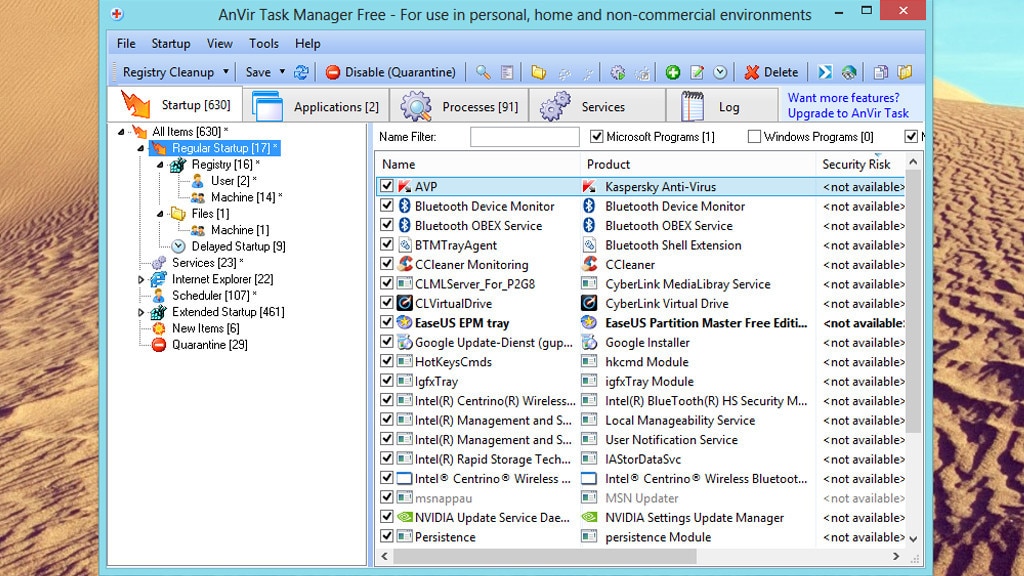This screenshot has width=1024, height=576.
Task: Click the green plus Add icon
Action: 672,72
